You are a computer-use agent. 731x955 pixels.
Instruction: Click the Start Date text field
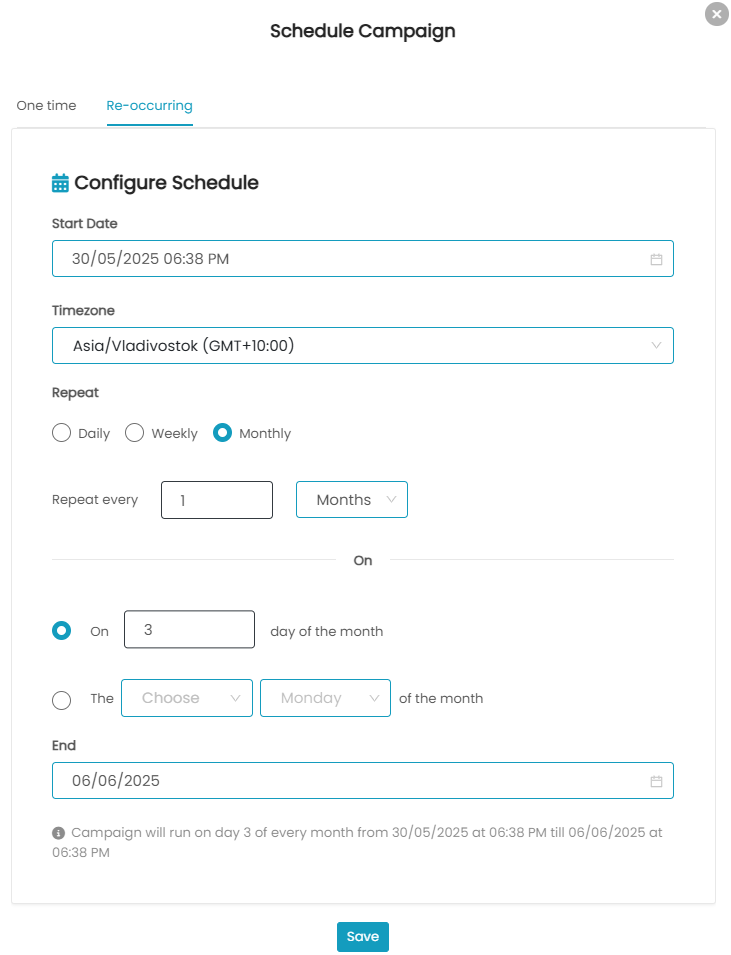click(363, 258)
